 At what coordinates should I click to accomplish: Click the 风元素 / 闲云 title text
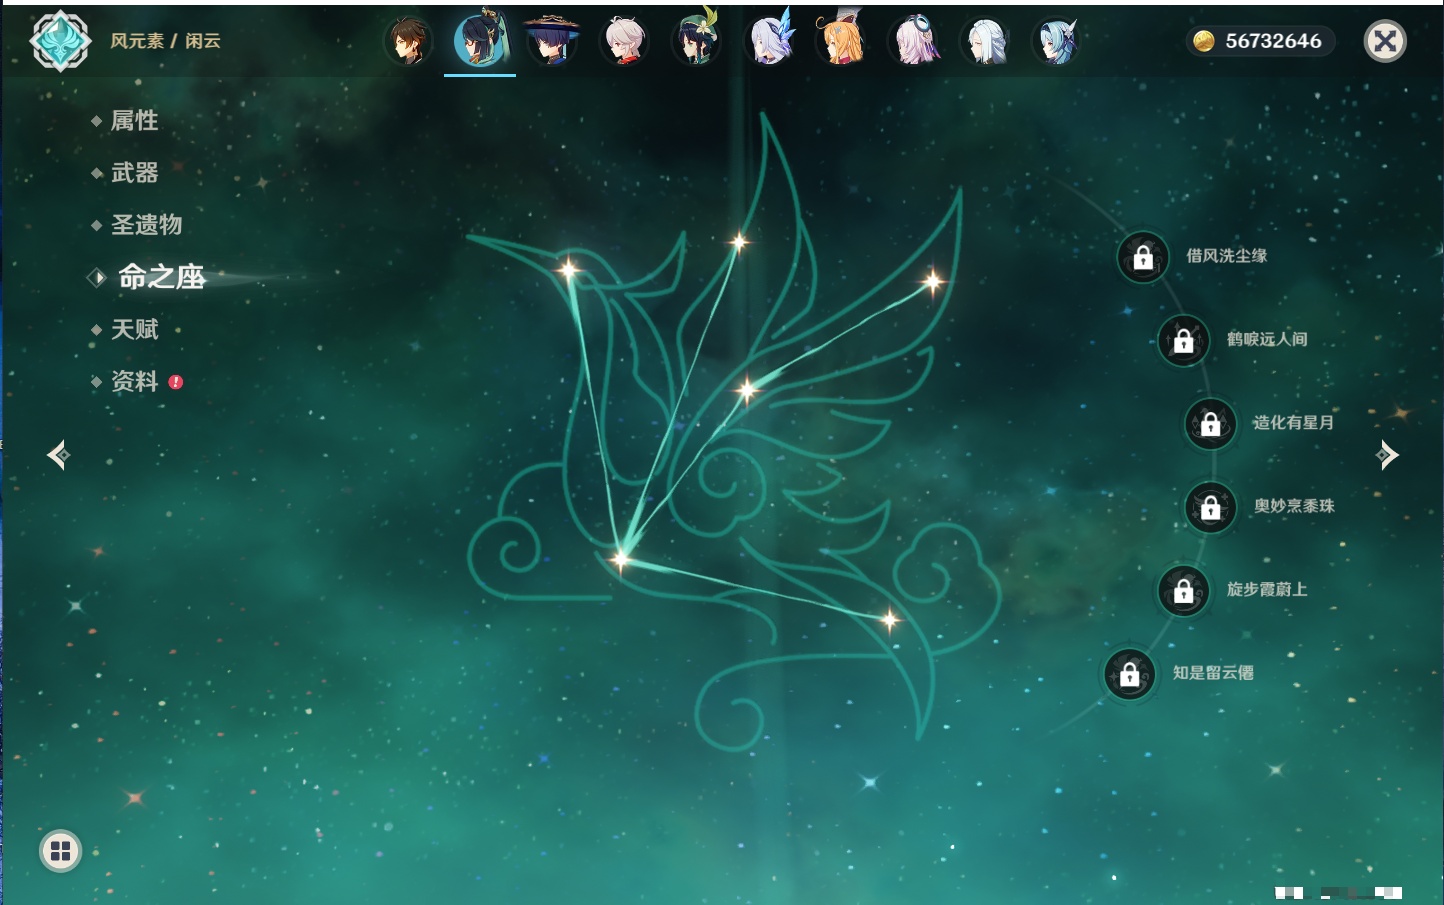point(165,41)
